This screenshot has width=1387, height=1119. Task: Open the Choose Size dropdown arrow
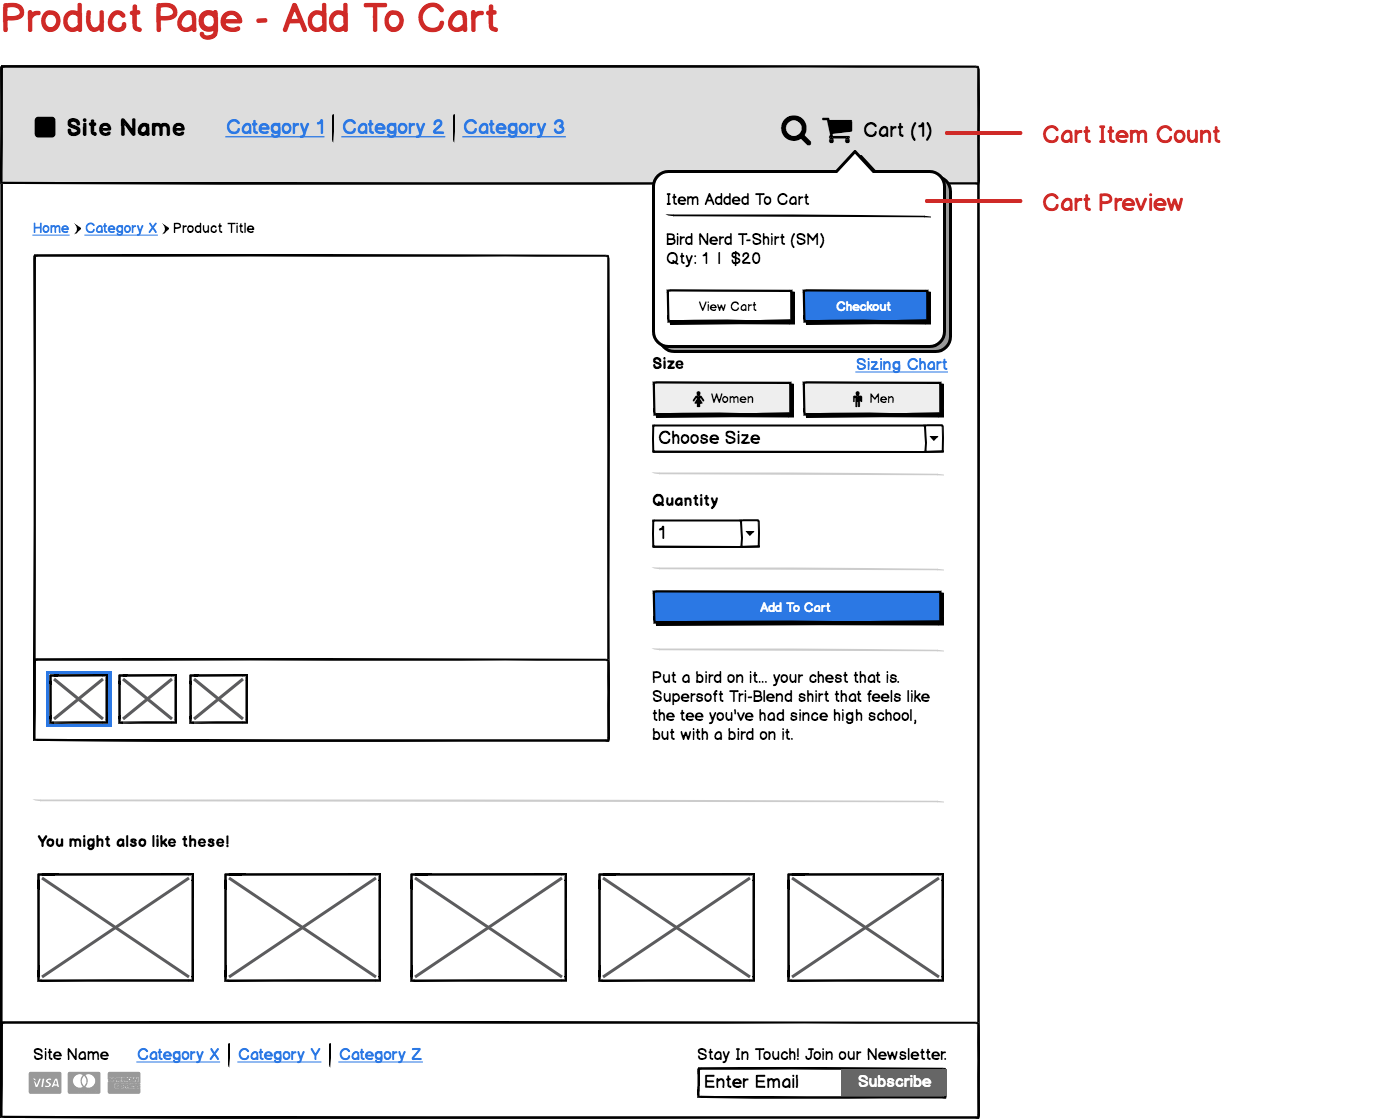click(933, 438)
